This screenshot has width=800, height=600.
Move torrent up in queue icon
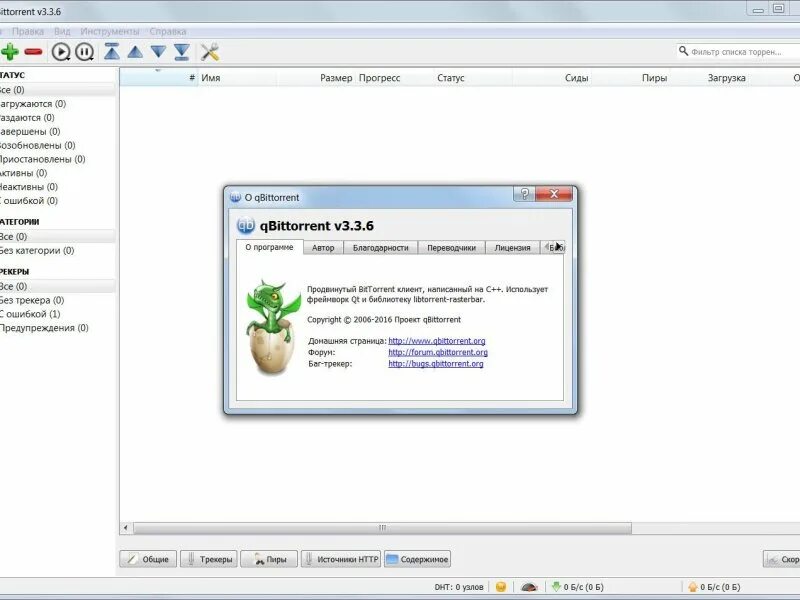pos(135,52)
